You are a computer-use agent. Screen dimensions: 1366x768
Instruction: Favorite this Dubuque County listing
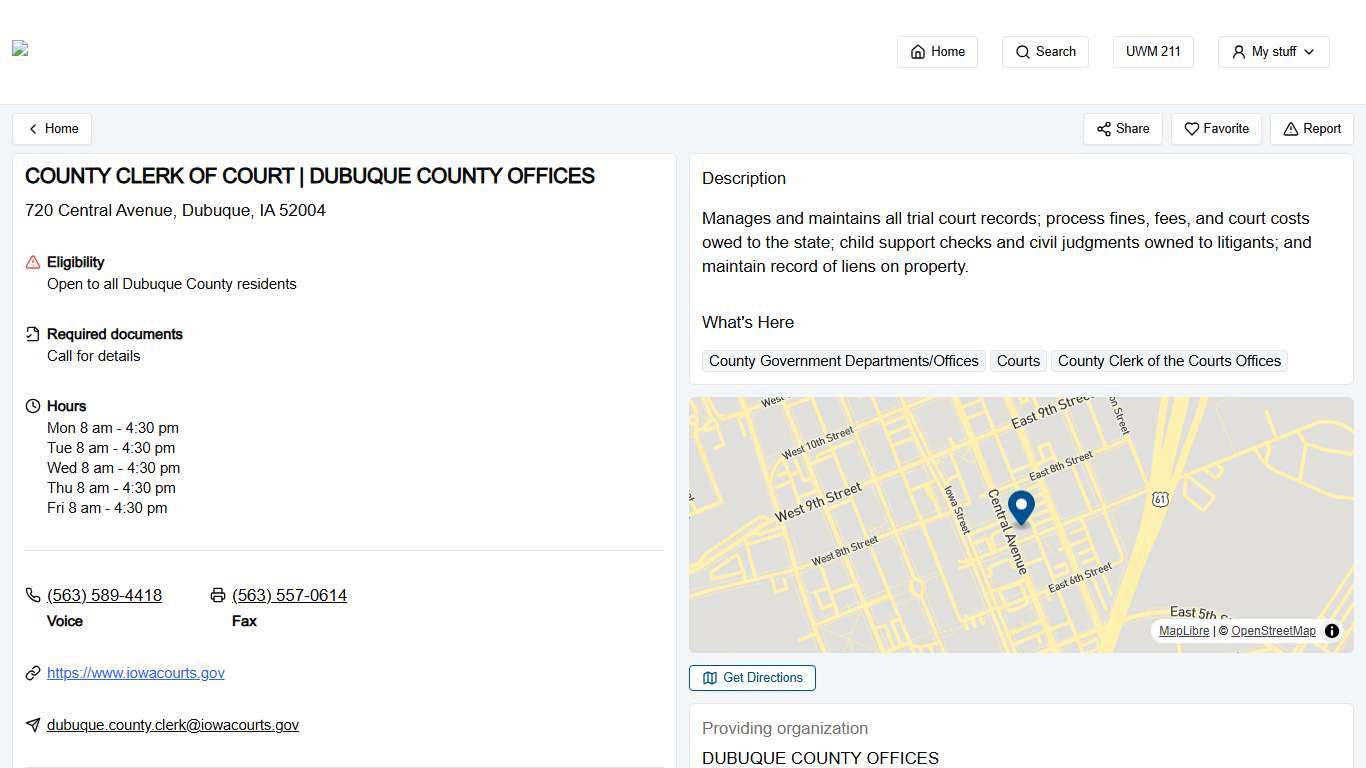click(1215, 128)
